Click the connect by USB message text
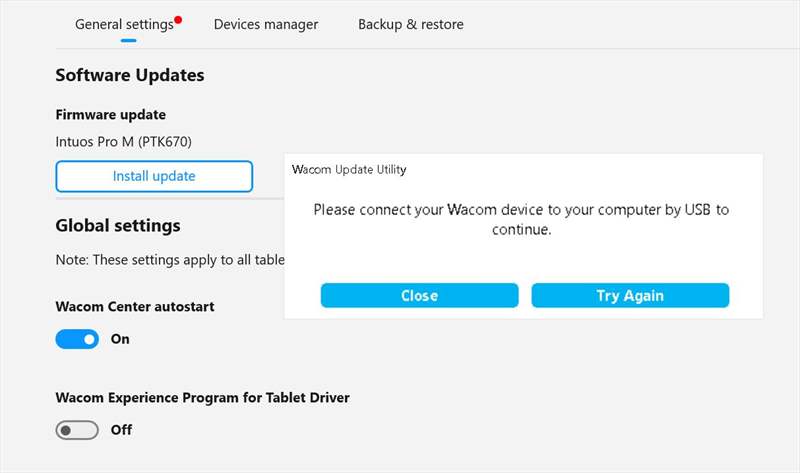 [x=521, y=219]
